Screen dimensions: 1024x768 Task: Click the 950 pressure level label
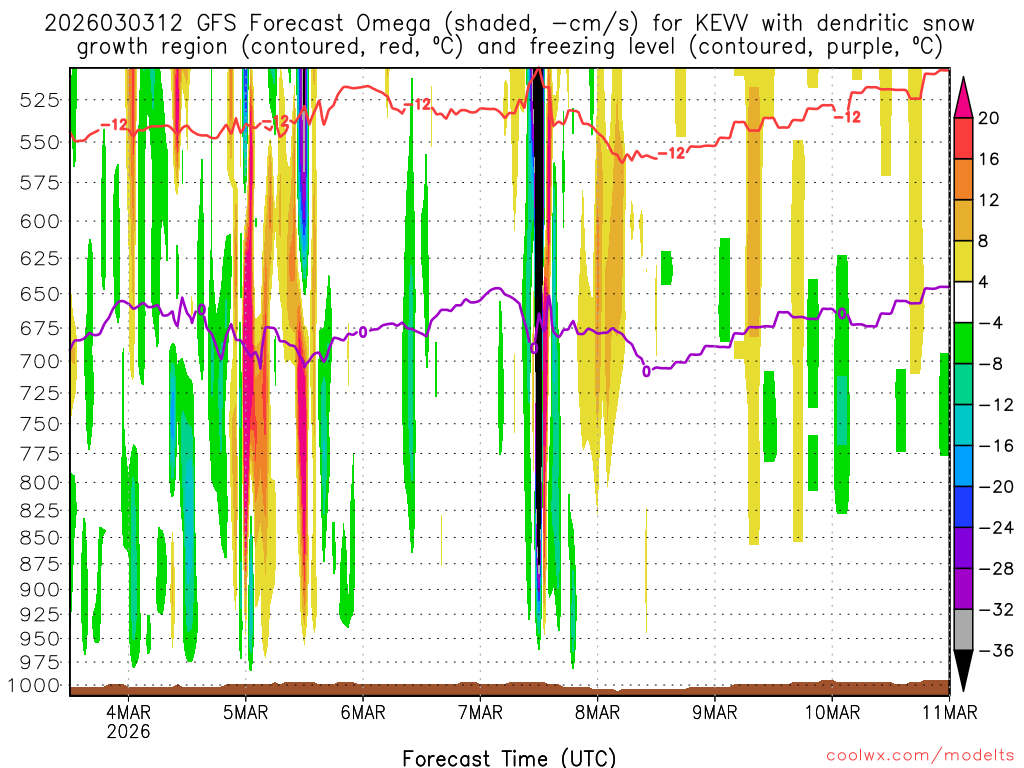(39, 638)
